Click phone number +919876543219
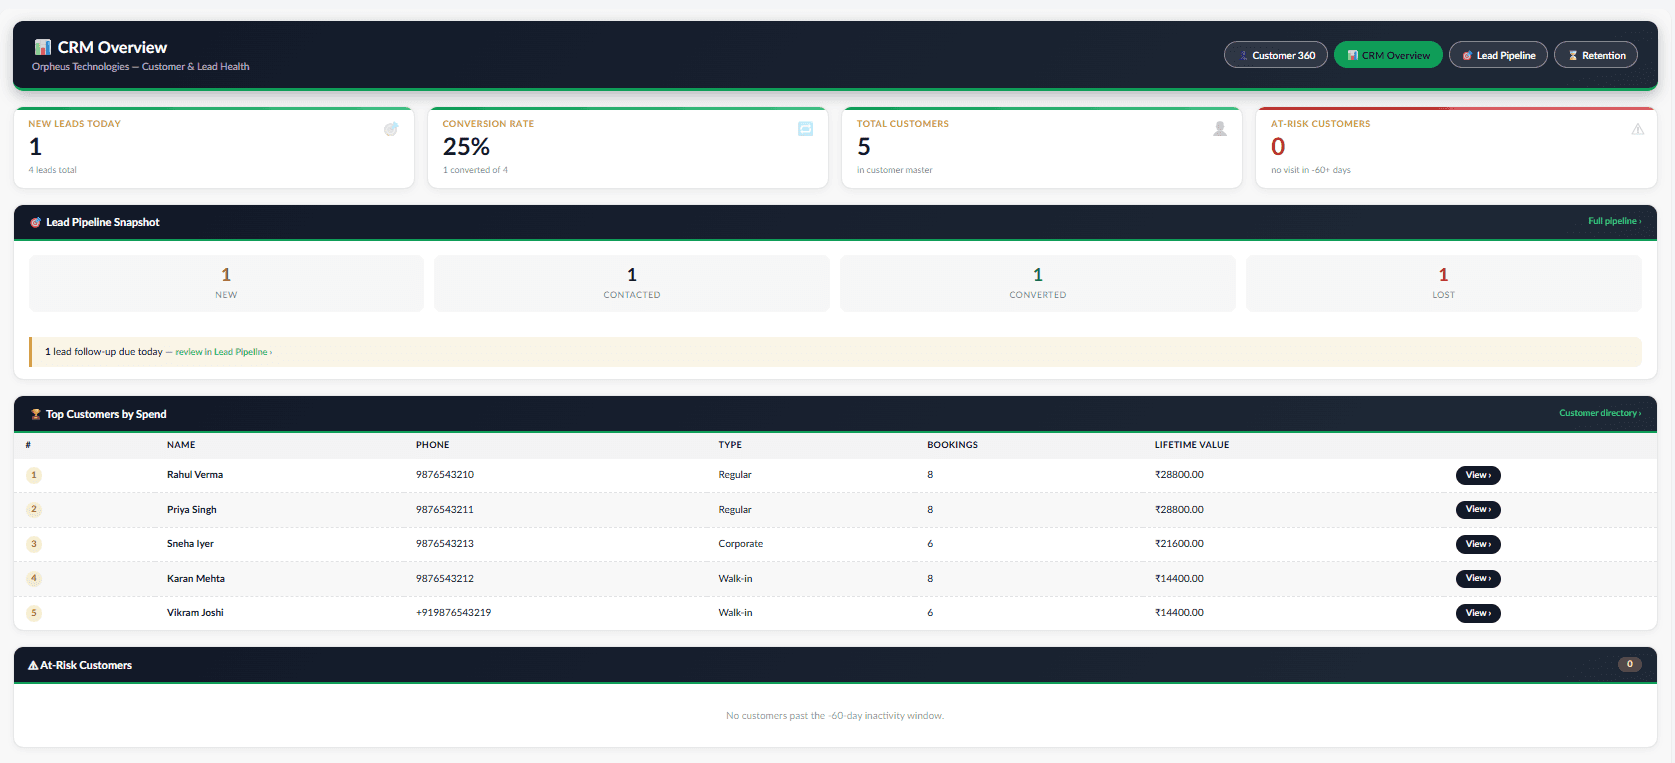This screenshot has height=763, width=1675. [454, 613]
